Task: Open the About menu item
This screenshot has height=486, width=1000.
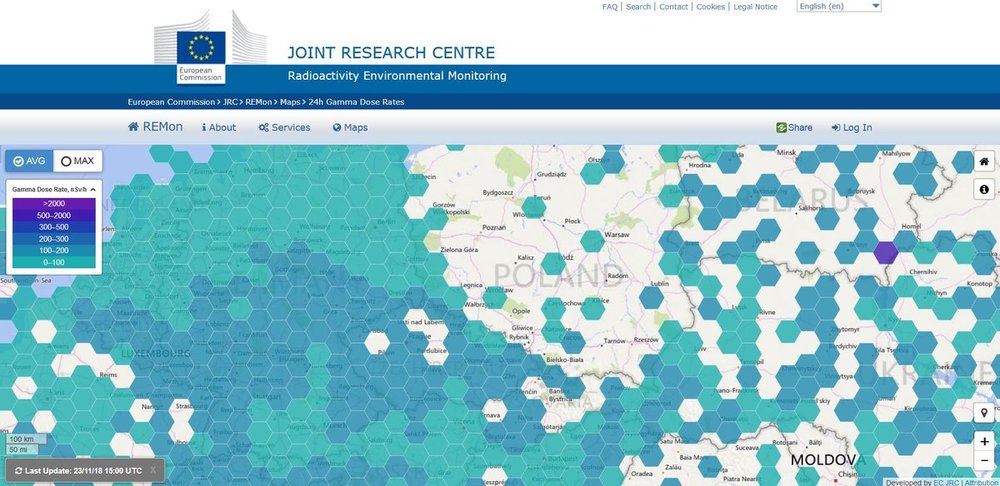Action: pos(219,128)
